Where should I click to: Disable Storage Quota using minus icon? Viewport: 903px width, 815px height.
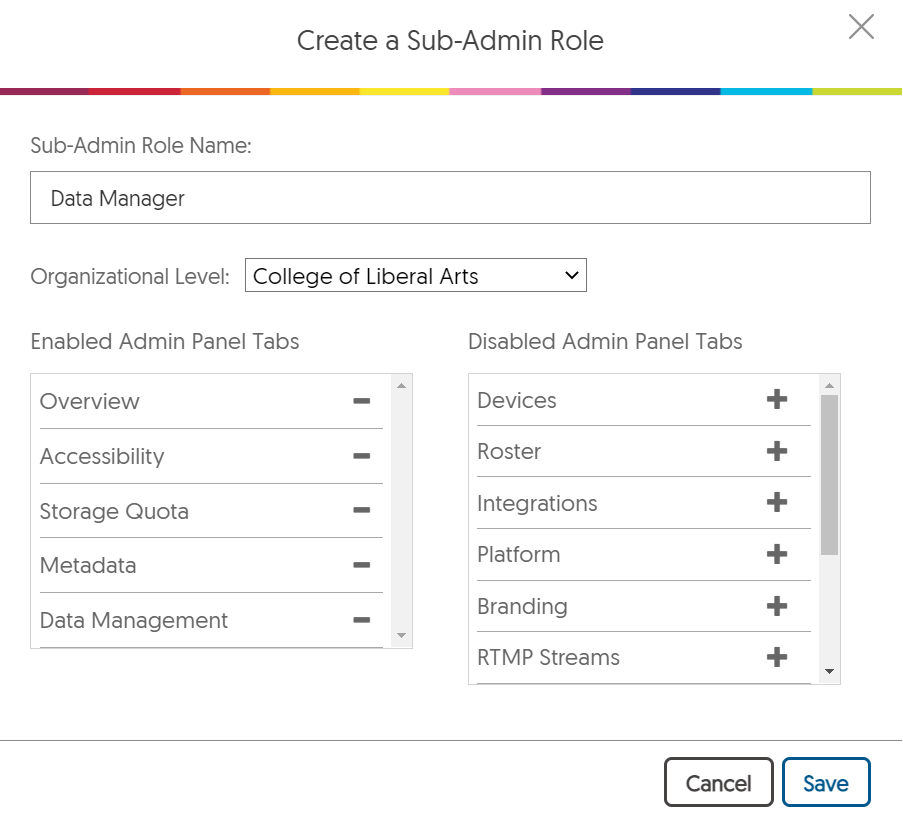pos(361,511)
